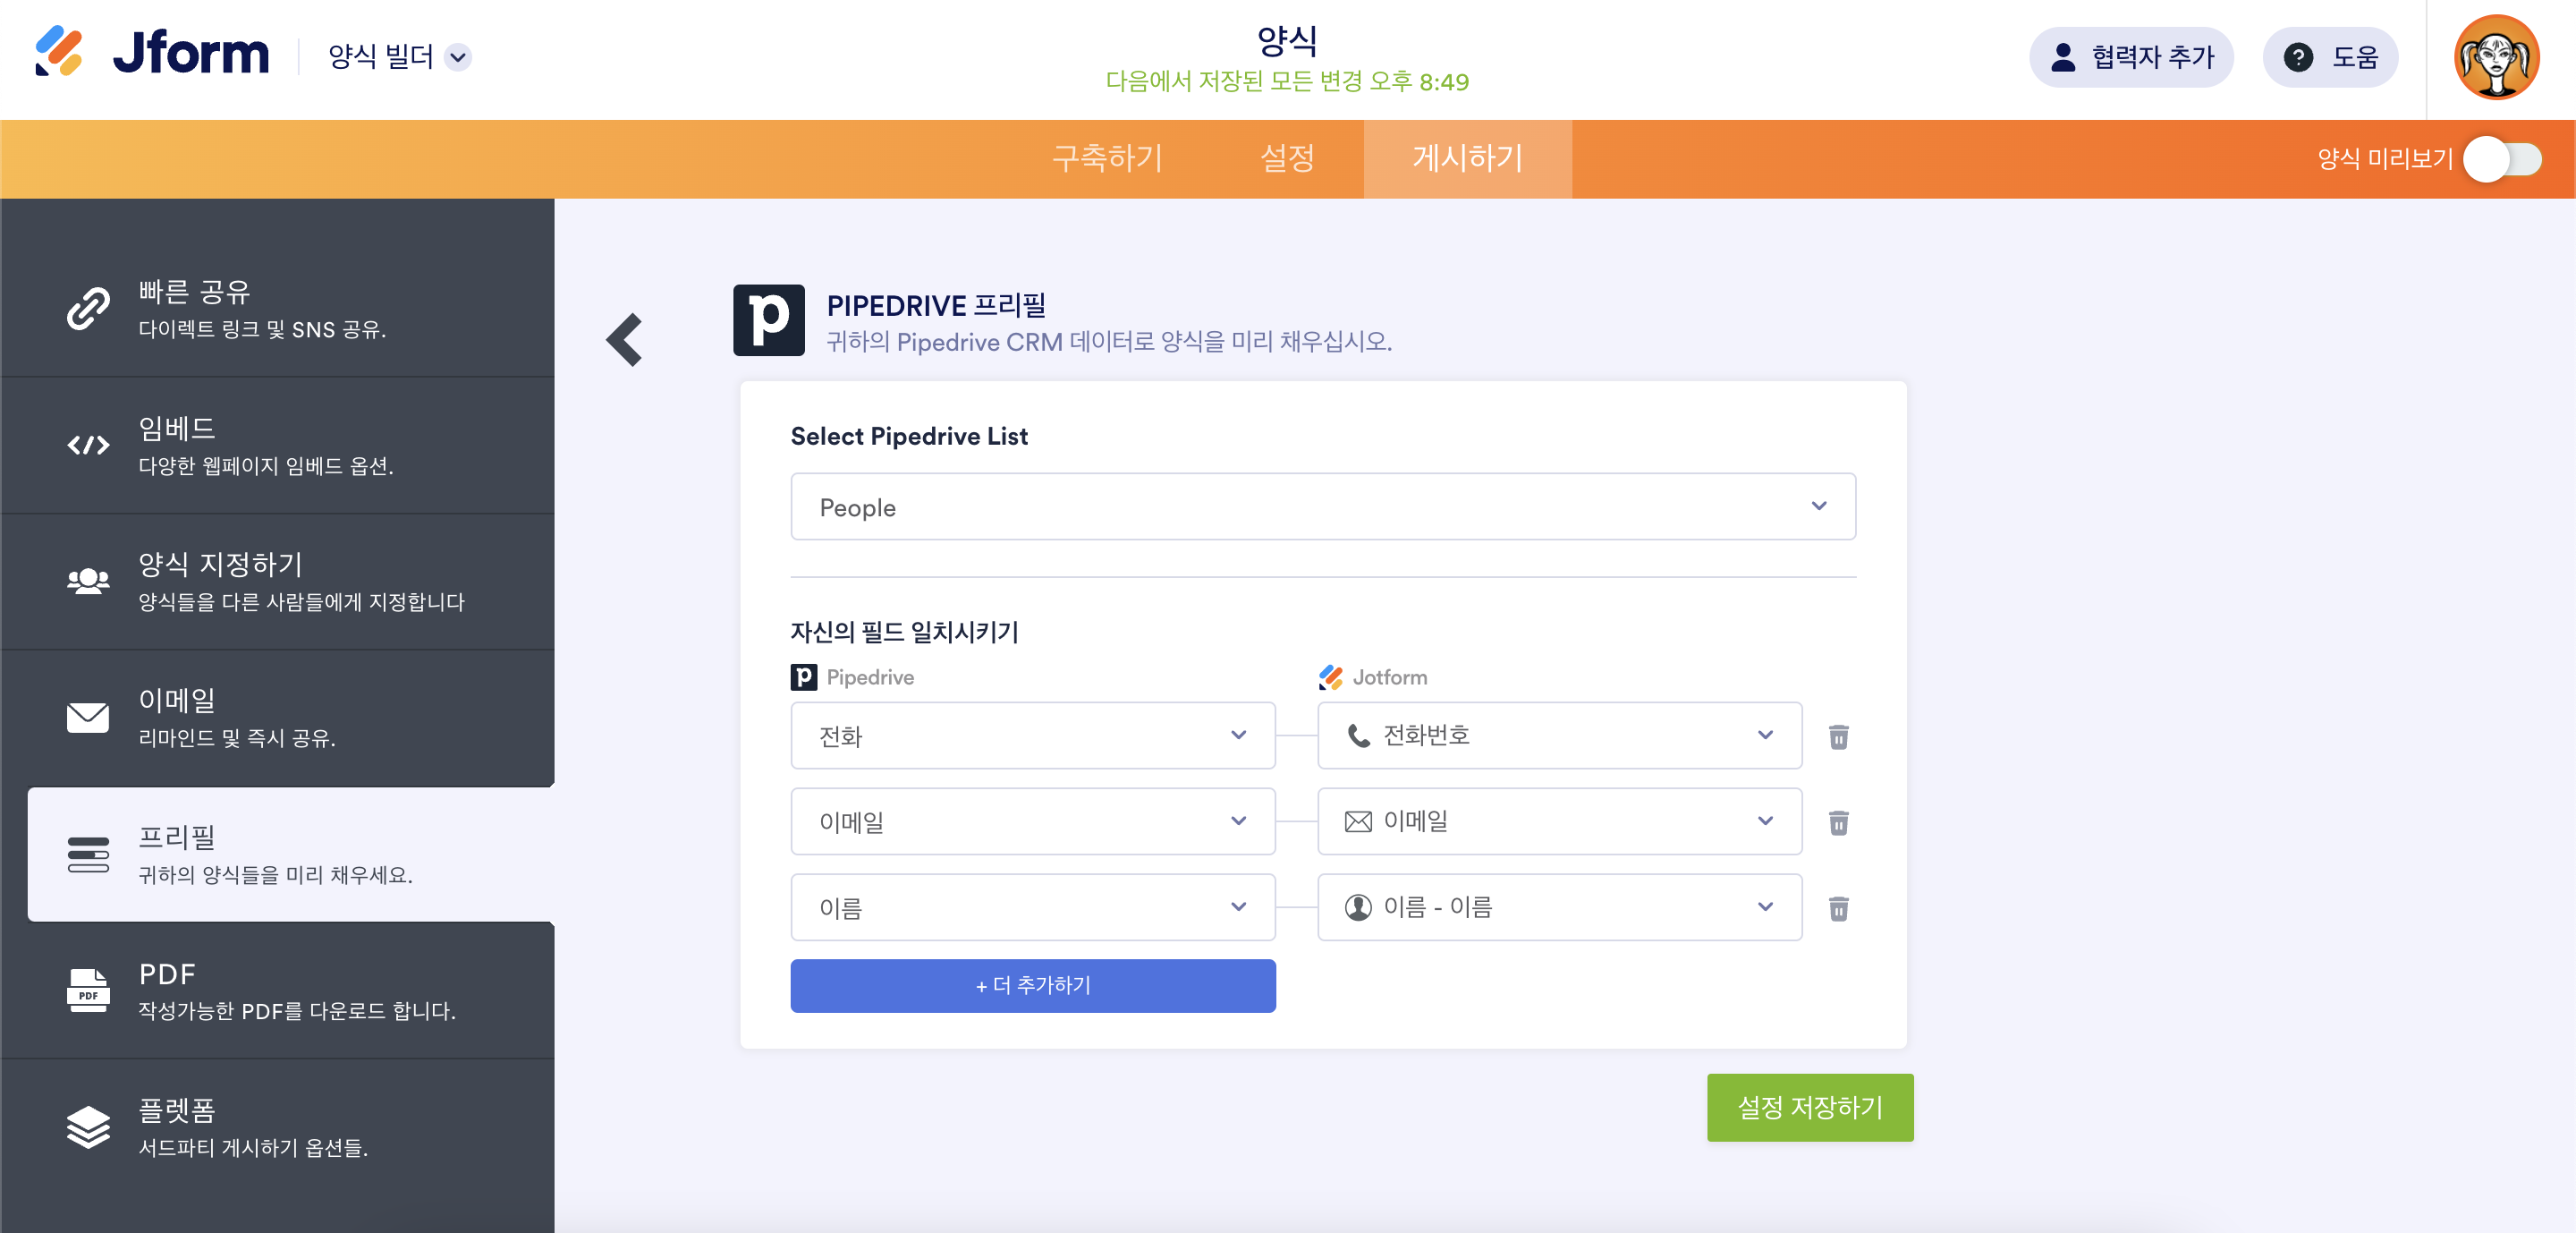This screenshot has width=2576, height=1233.
Task: Open the 도움 help button
Action: coord(2330,58)
